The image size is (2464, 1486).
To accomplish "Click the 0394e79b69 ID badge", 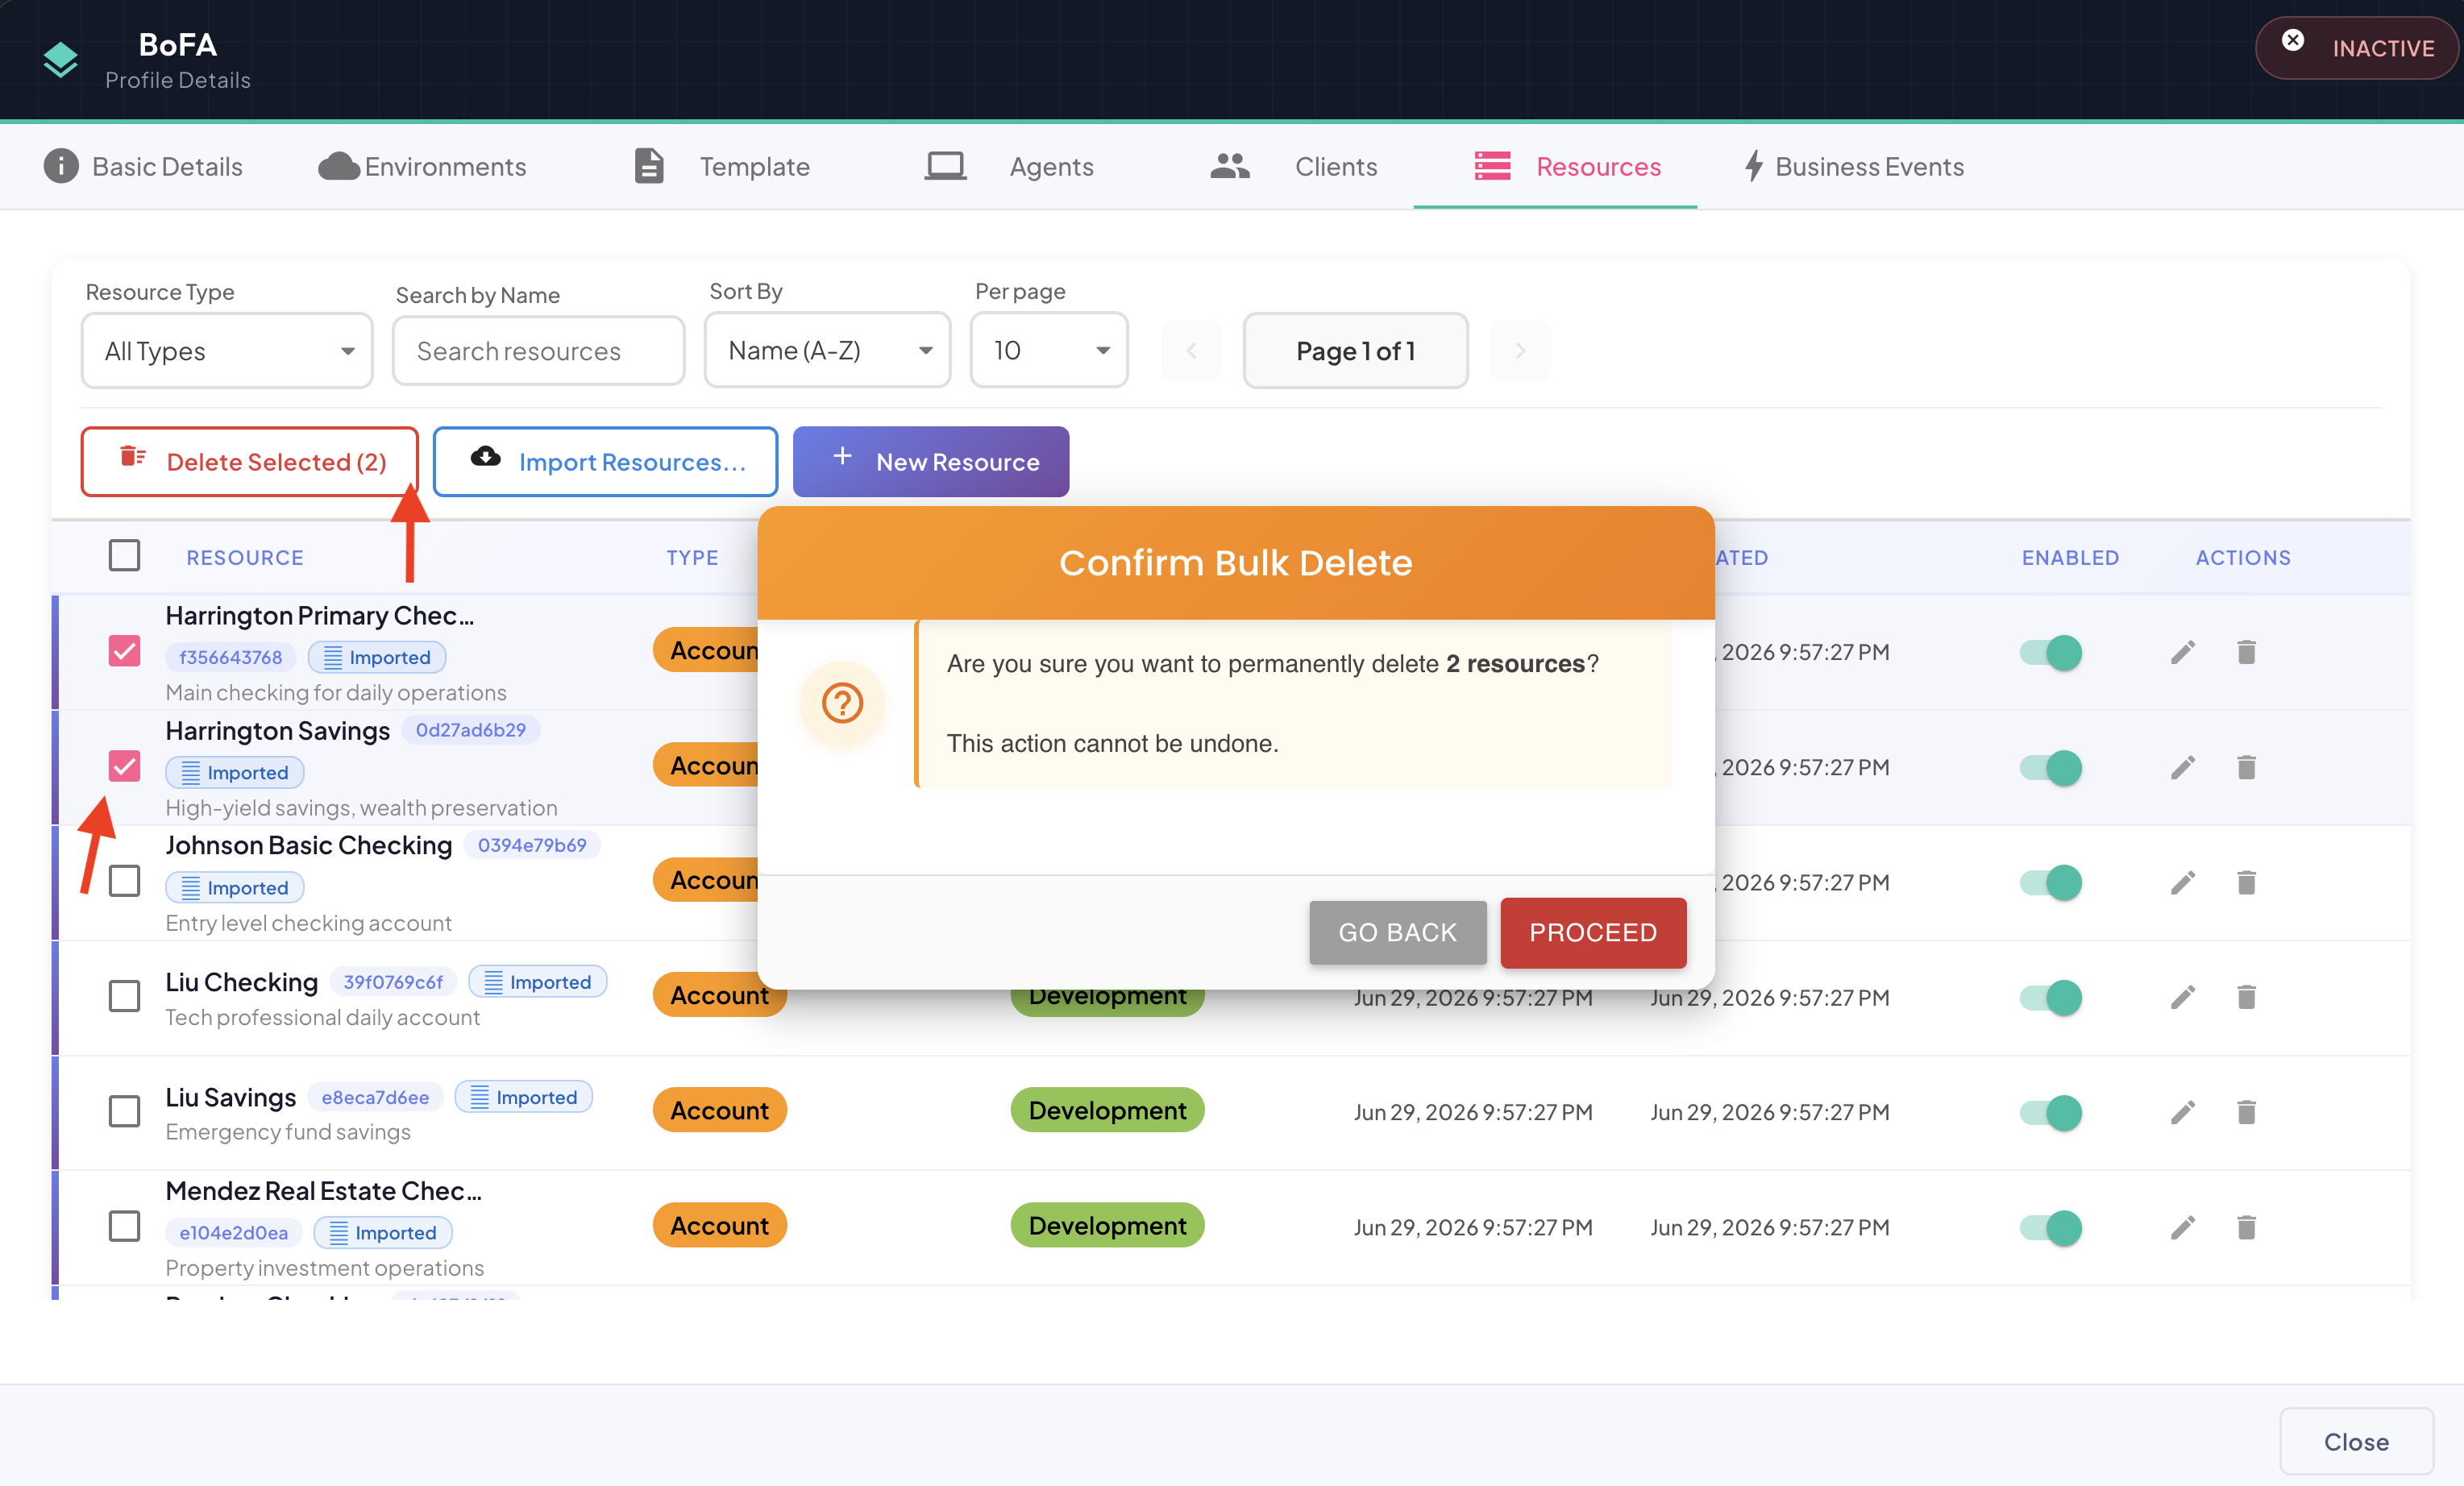I will pos(531,845).
